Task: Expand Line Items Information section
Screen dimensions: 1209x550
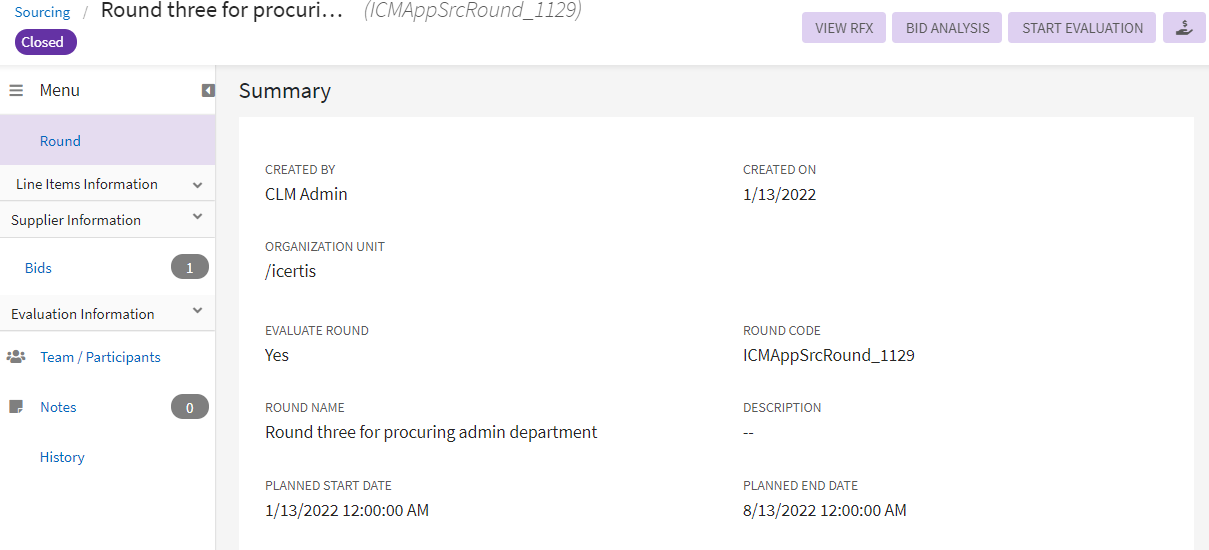Action: pos(197,185)
